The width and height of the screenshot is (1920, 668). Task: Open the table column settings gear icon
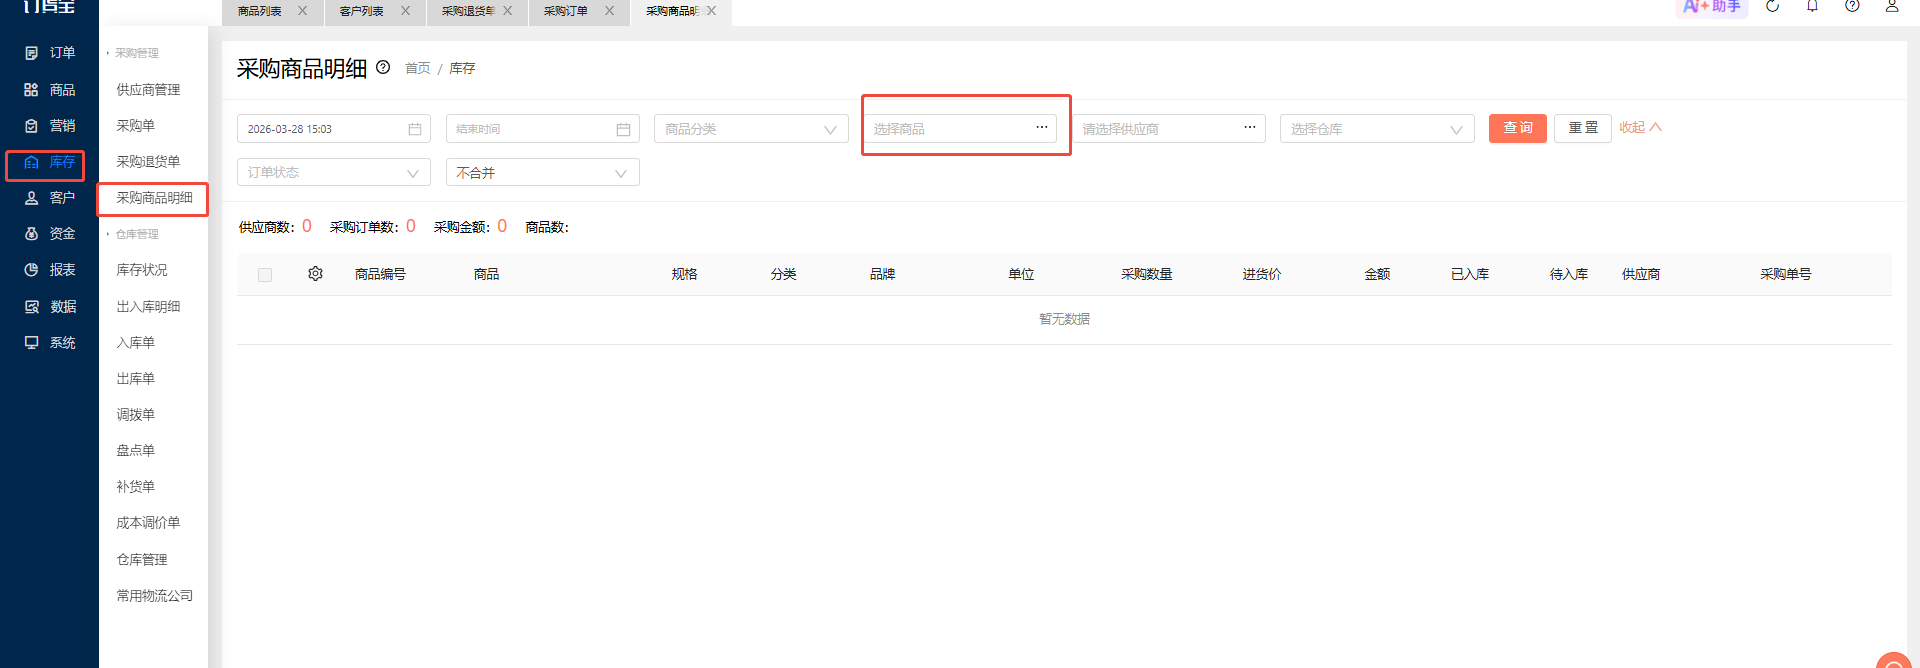point(316,274)
